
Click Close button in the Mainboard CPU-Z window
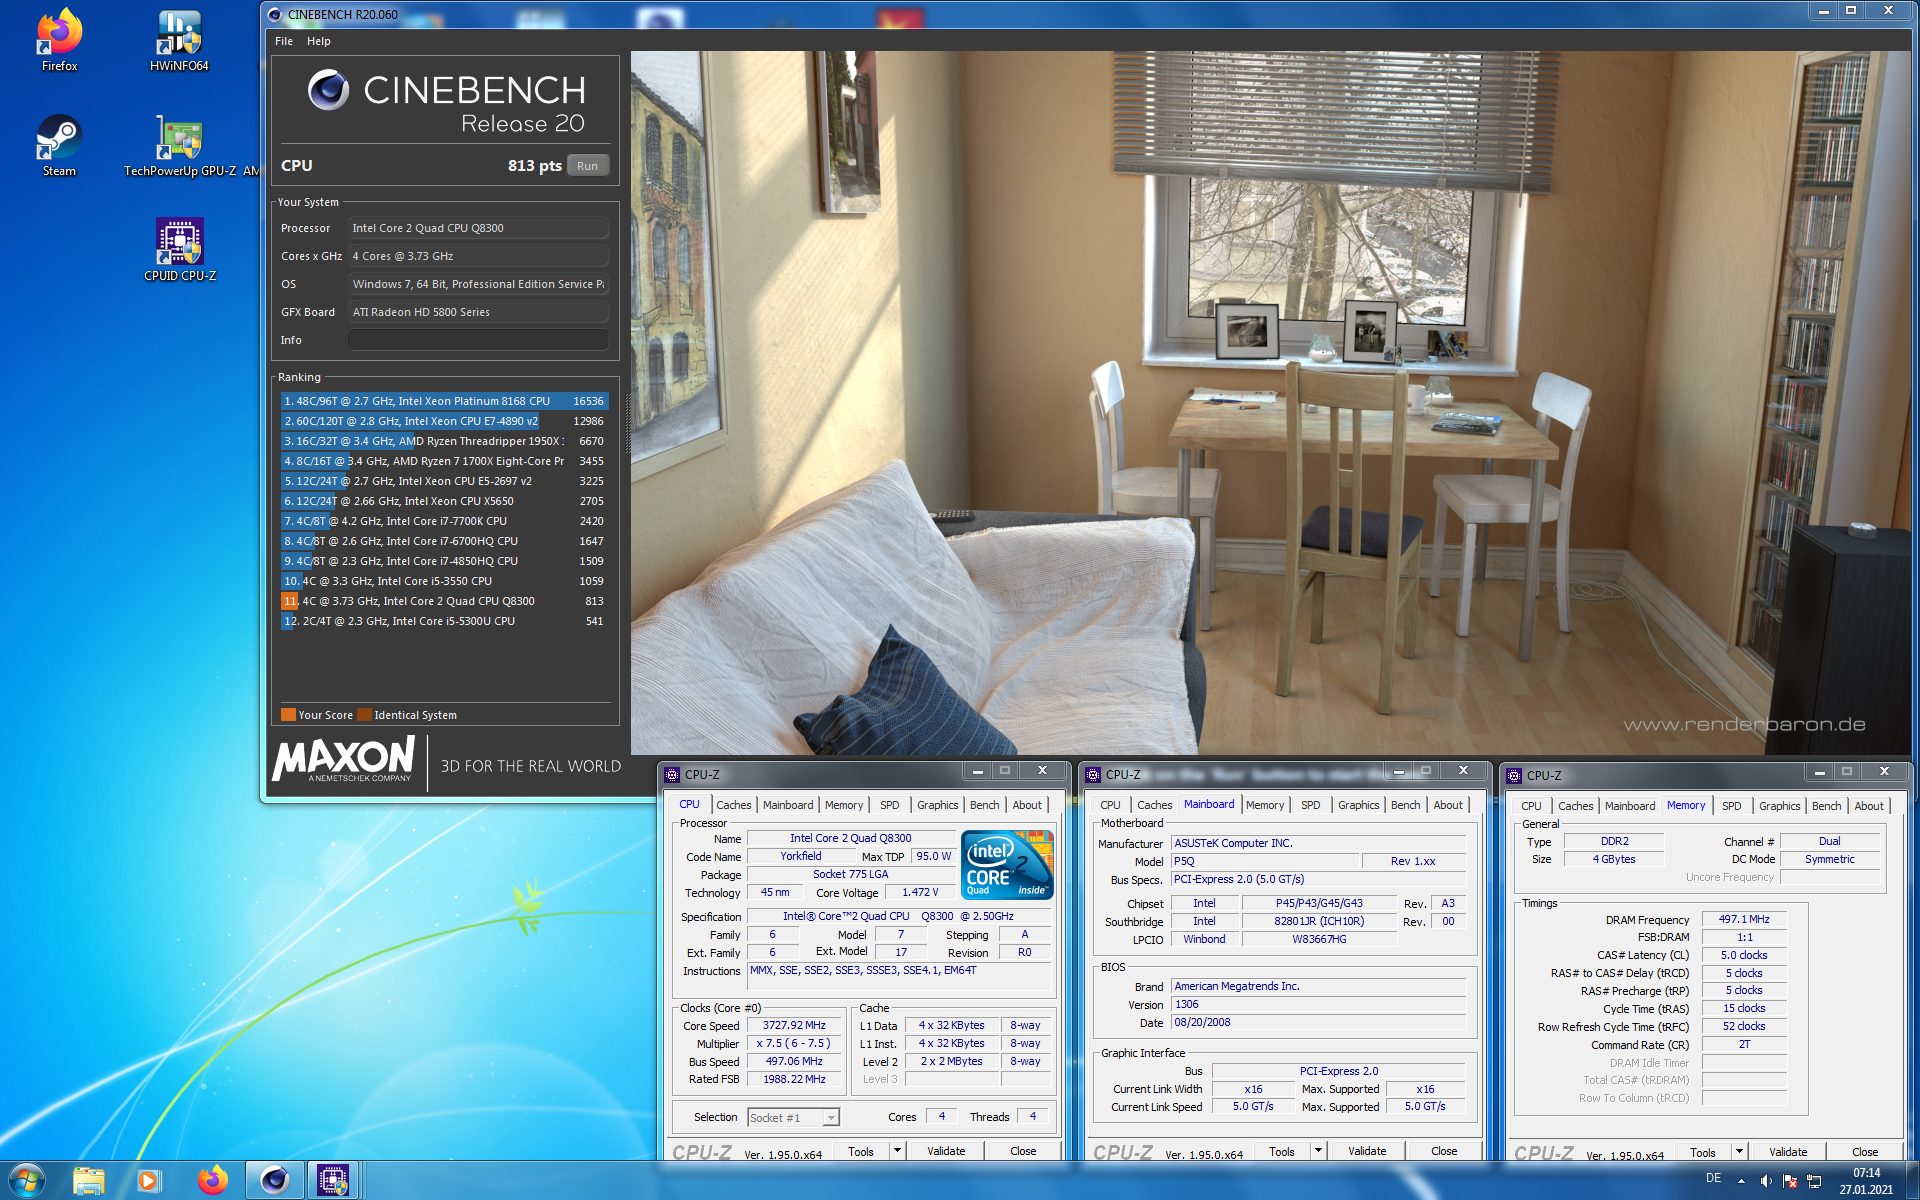tap(1444, 1151)
